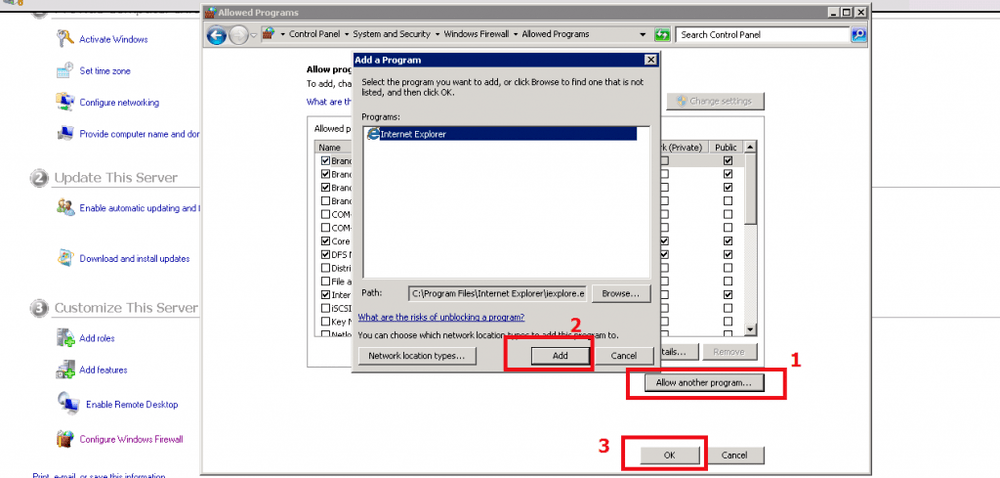Enable the Distri row checkbox
Image resolution: width=1000 pixels, height=478 pixels.
click(x=326, y=268)
